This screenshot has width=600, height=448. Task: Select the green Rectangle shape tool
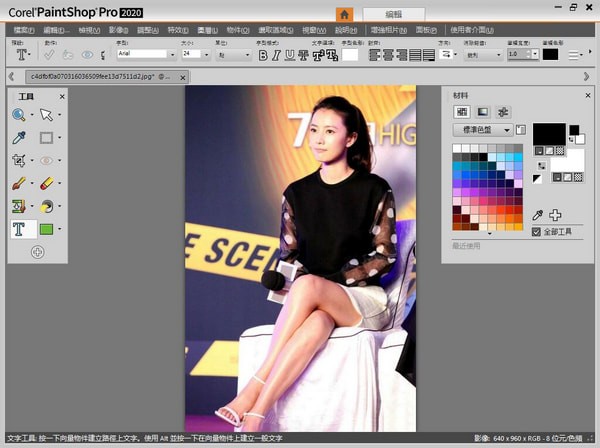click(46, 229)
